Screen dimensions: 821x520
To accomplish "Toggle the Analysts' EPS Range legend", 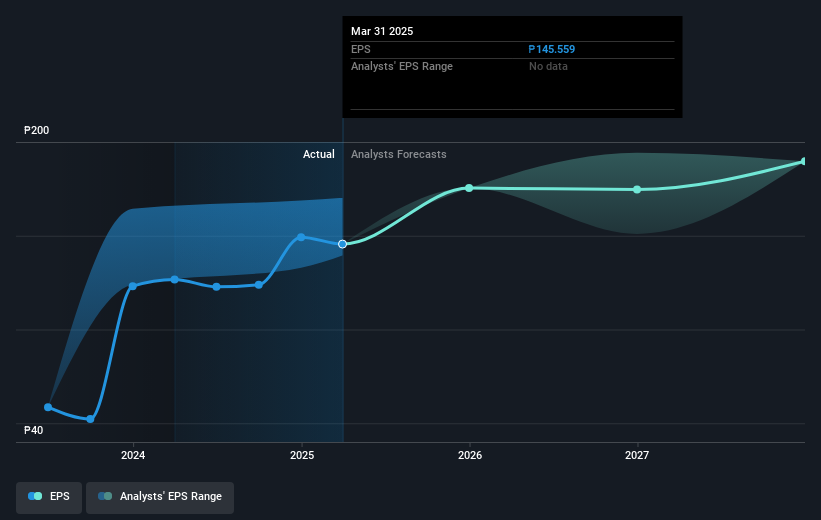I will (x=160, y=496).
